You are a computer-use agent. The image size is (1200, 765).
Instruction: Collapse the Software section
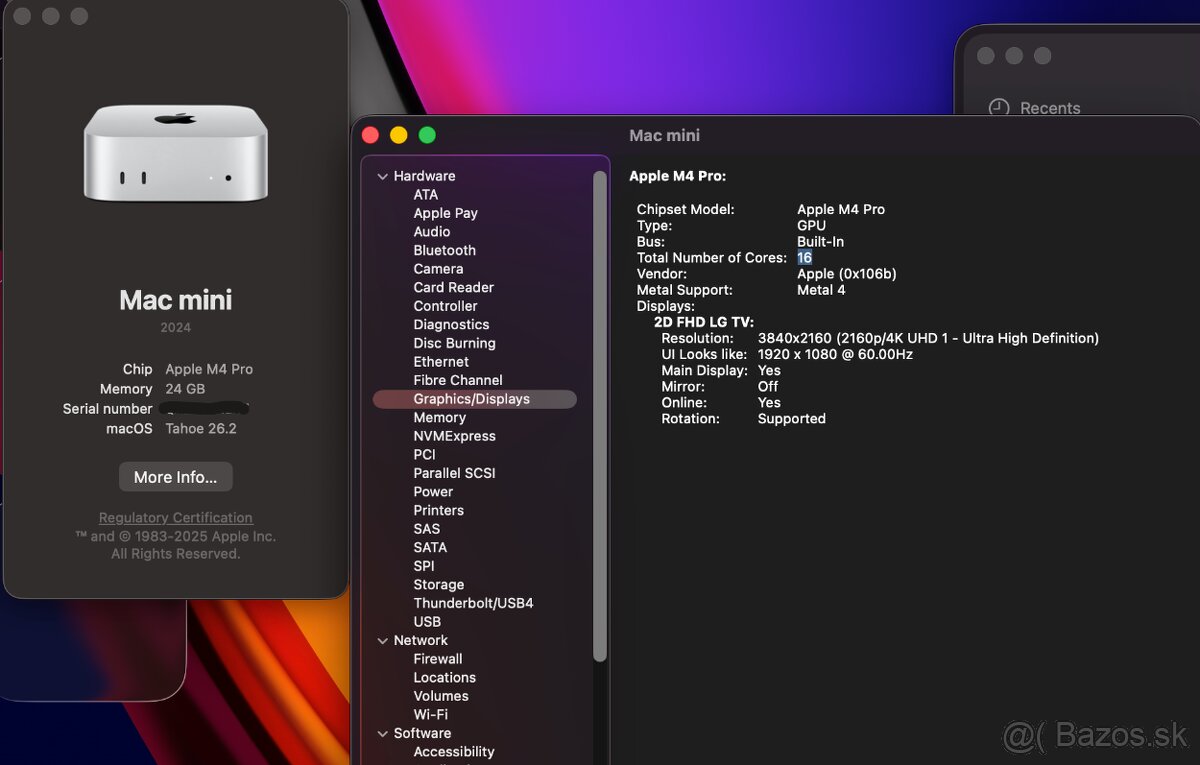[x=382, y=733]
